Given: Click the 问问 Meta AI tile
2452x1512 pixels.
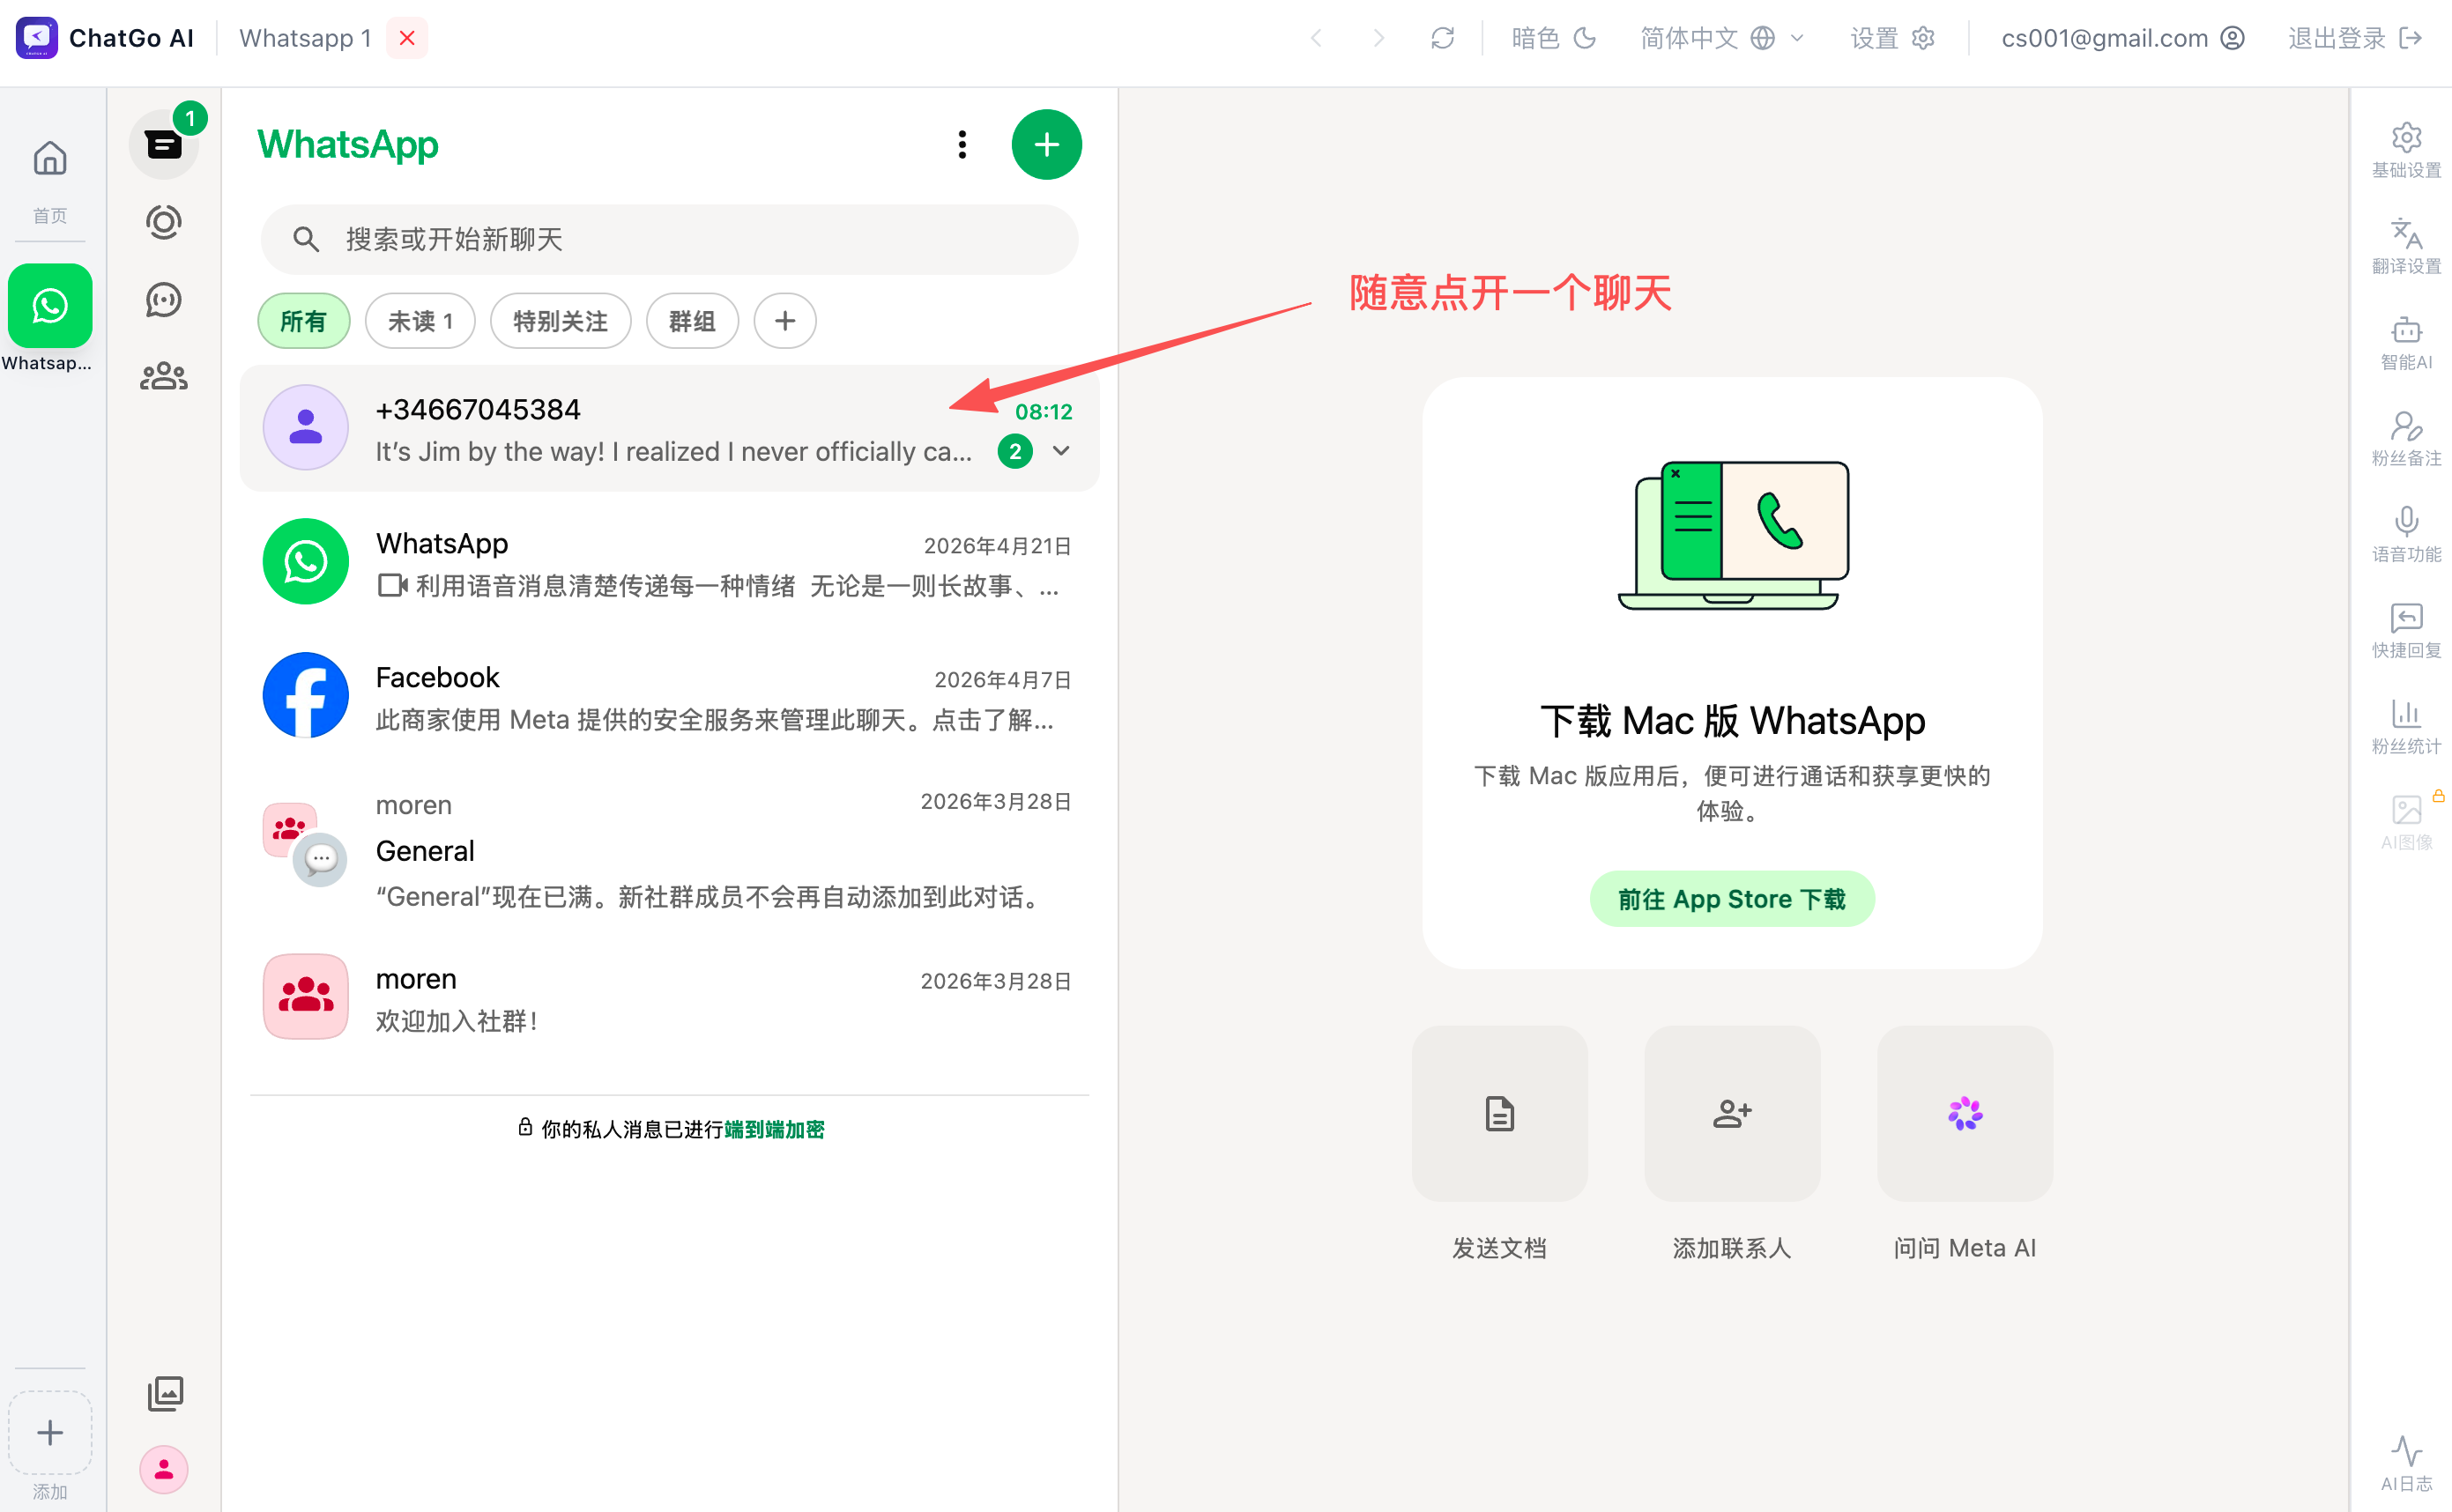Looking at the screenshot, I should [x=1965, y=1114].
